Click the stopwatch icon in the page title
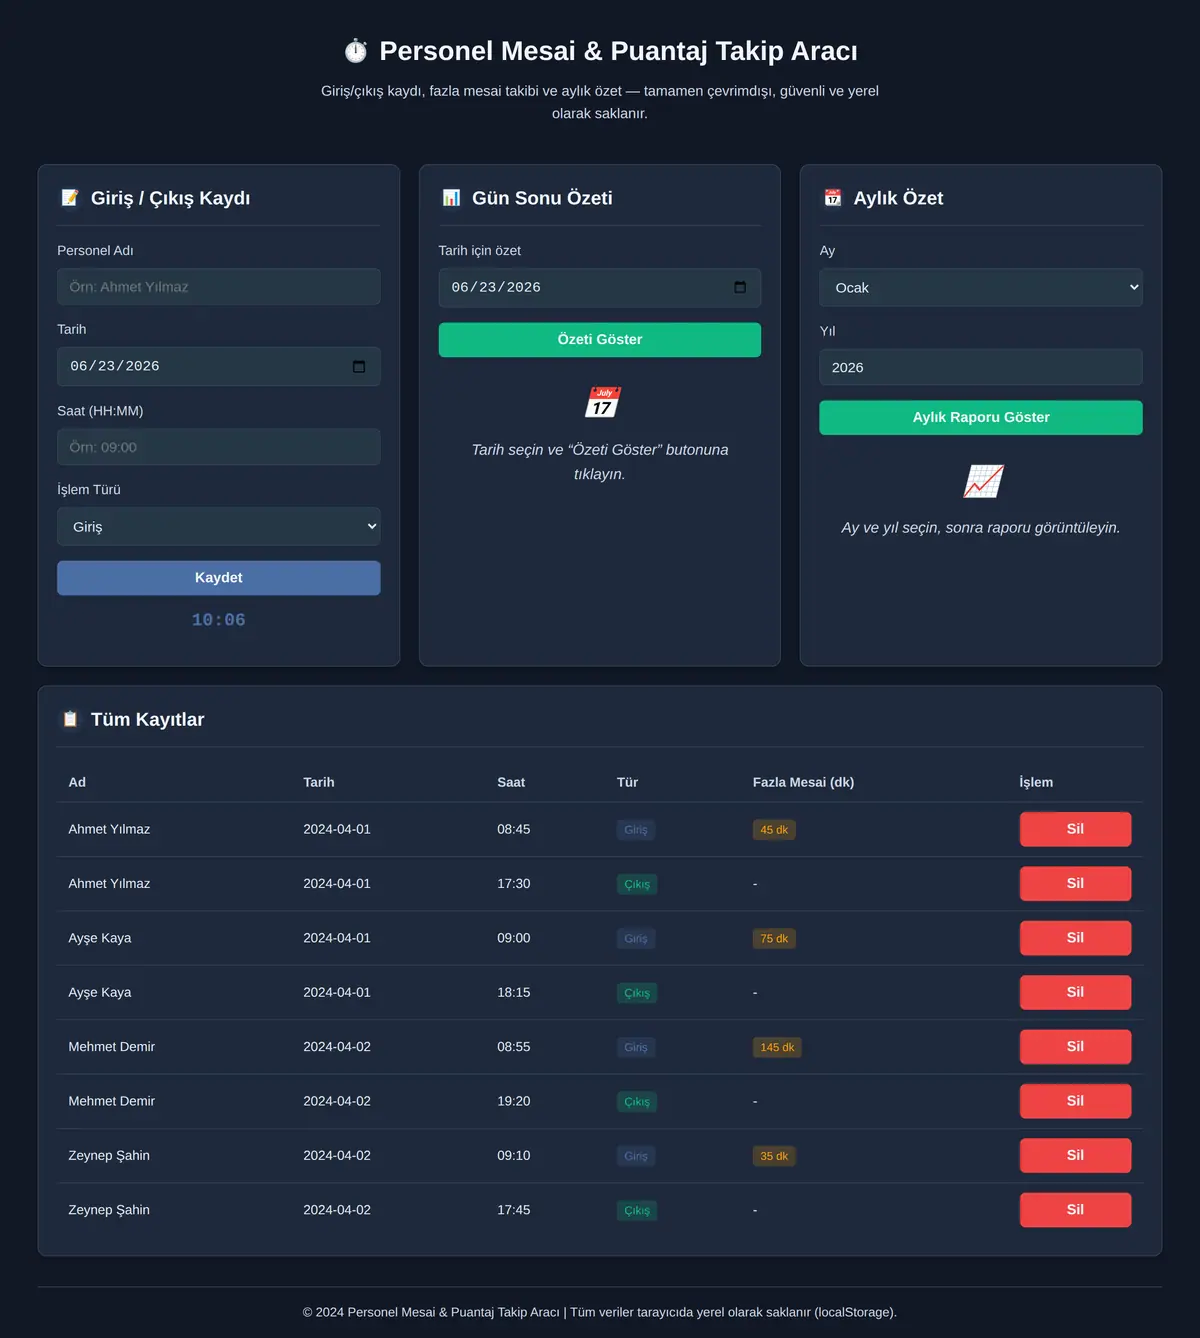 [x=355, y=51]
